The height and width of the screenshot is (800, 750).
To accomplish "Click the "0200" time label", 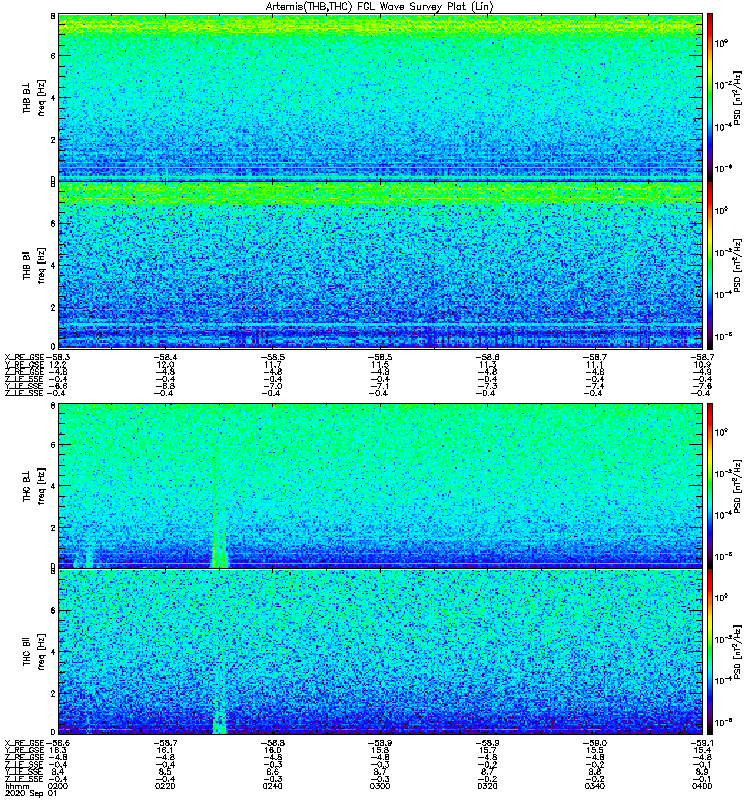I will pos(59,786).
